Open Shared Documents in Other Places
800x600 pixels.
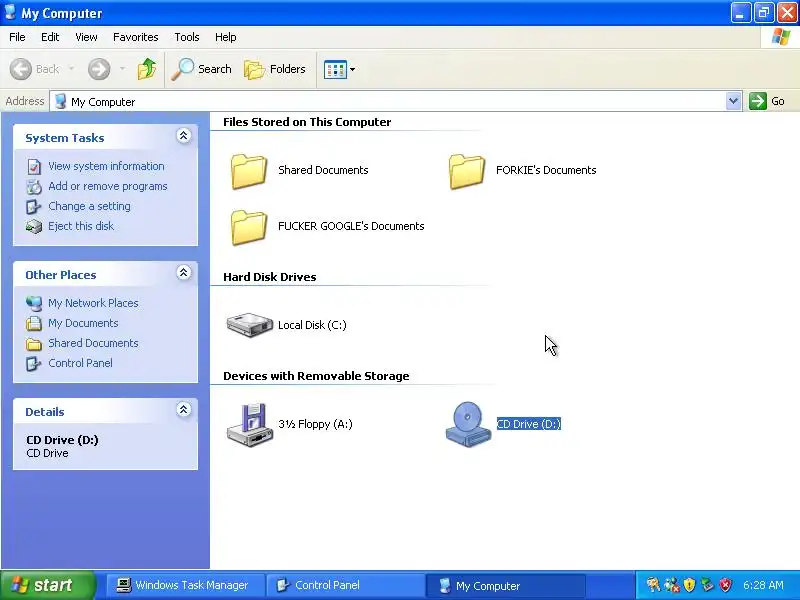pos(93,343)
